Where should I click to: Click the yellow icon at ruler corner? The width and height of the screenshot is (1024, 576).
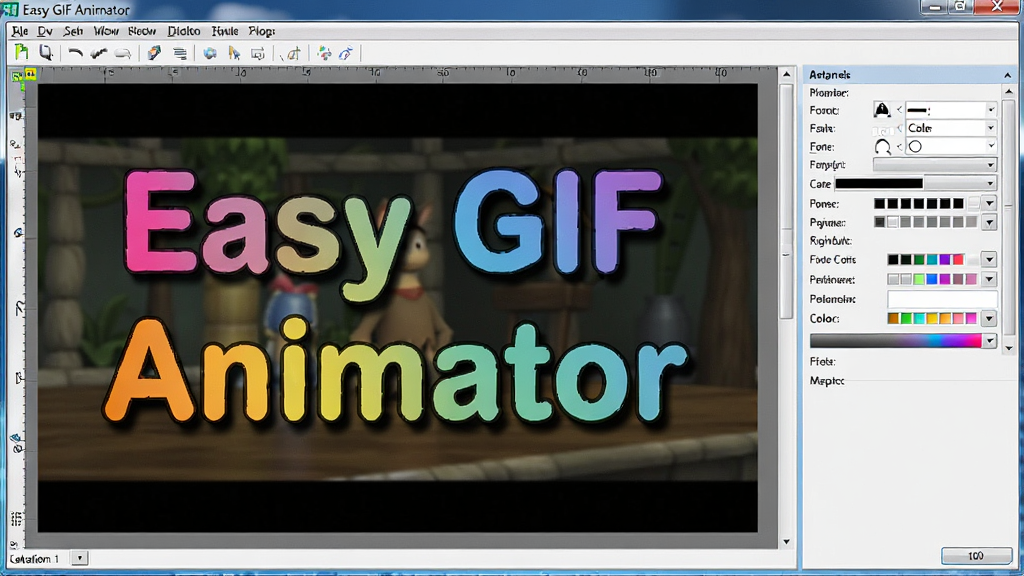(30, 74)
